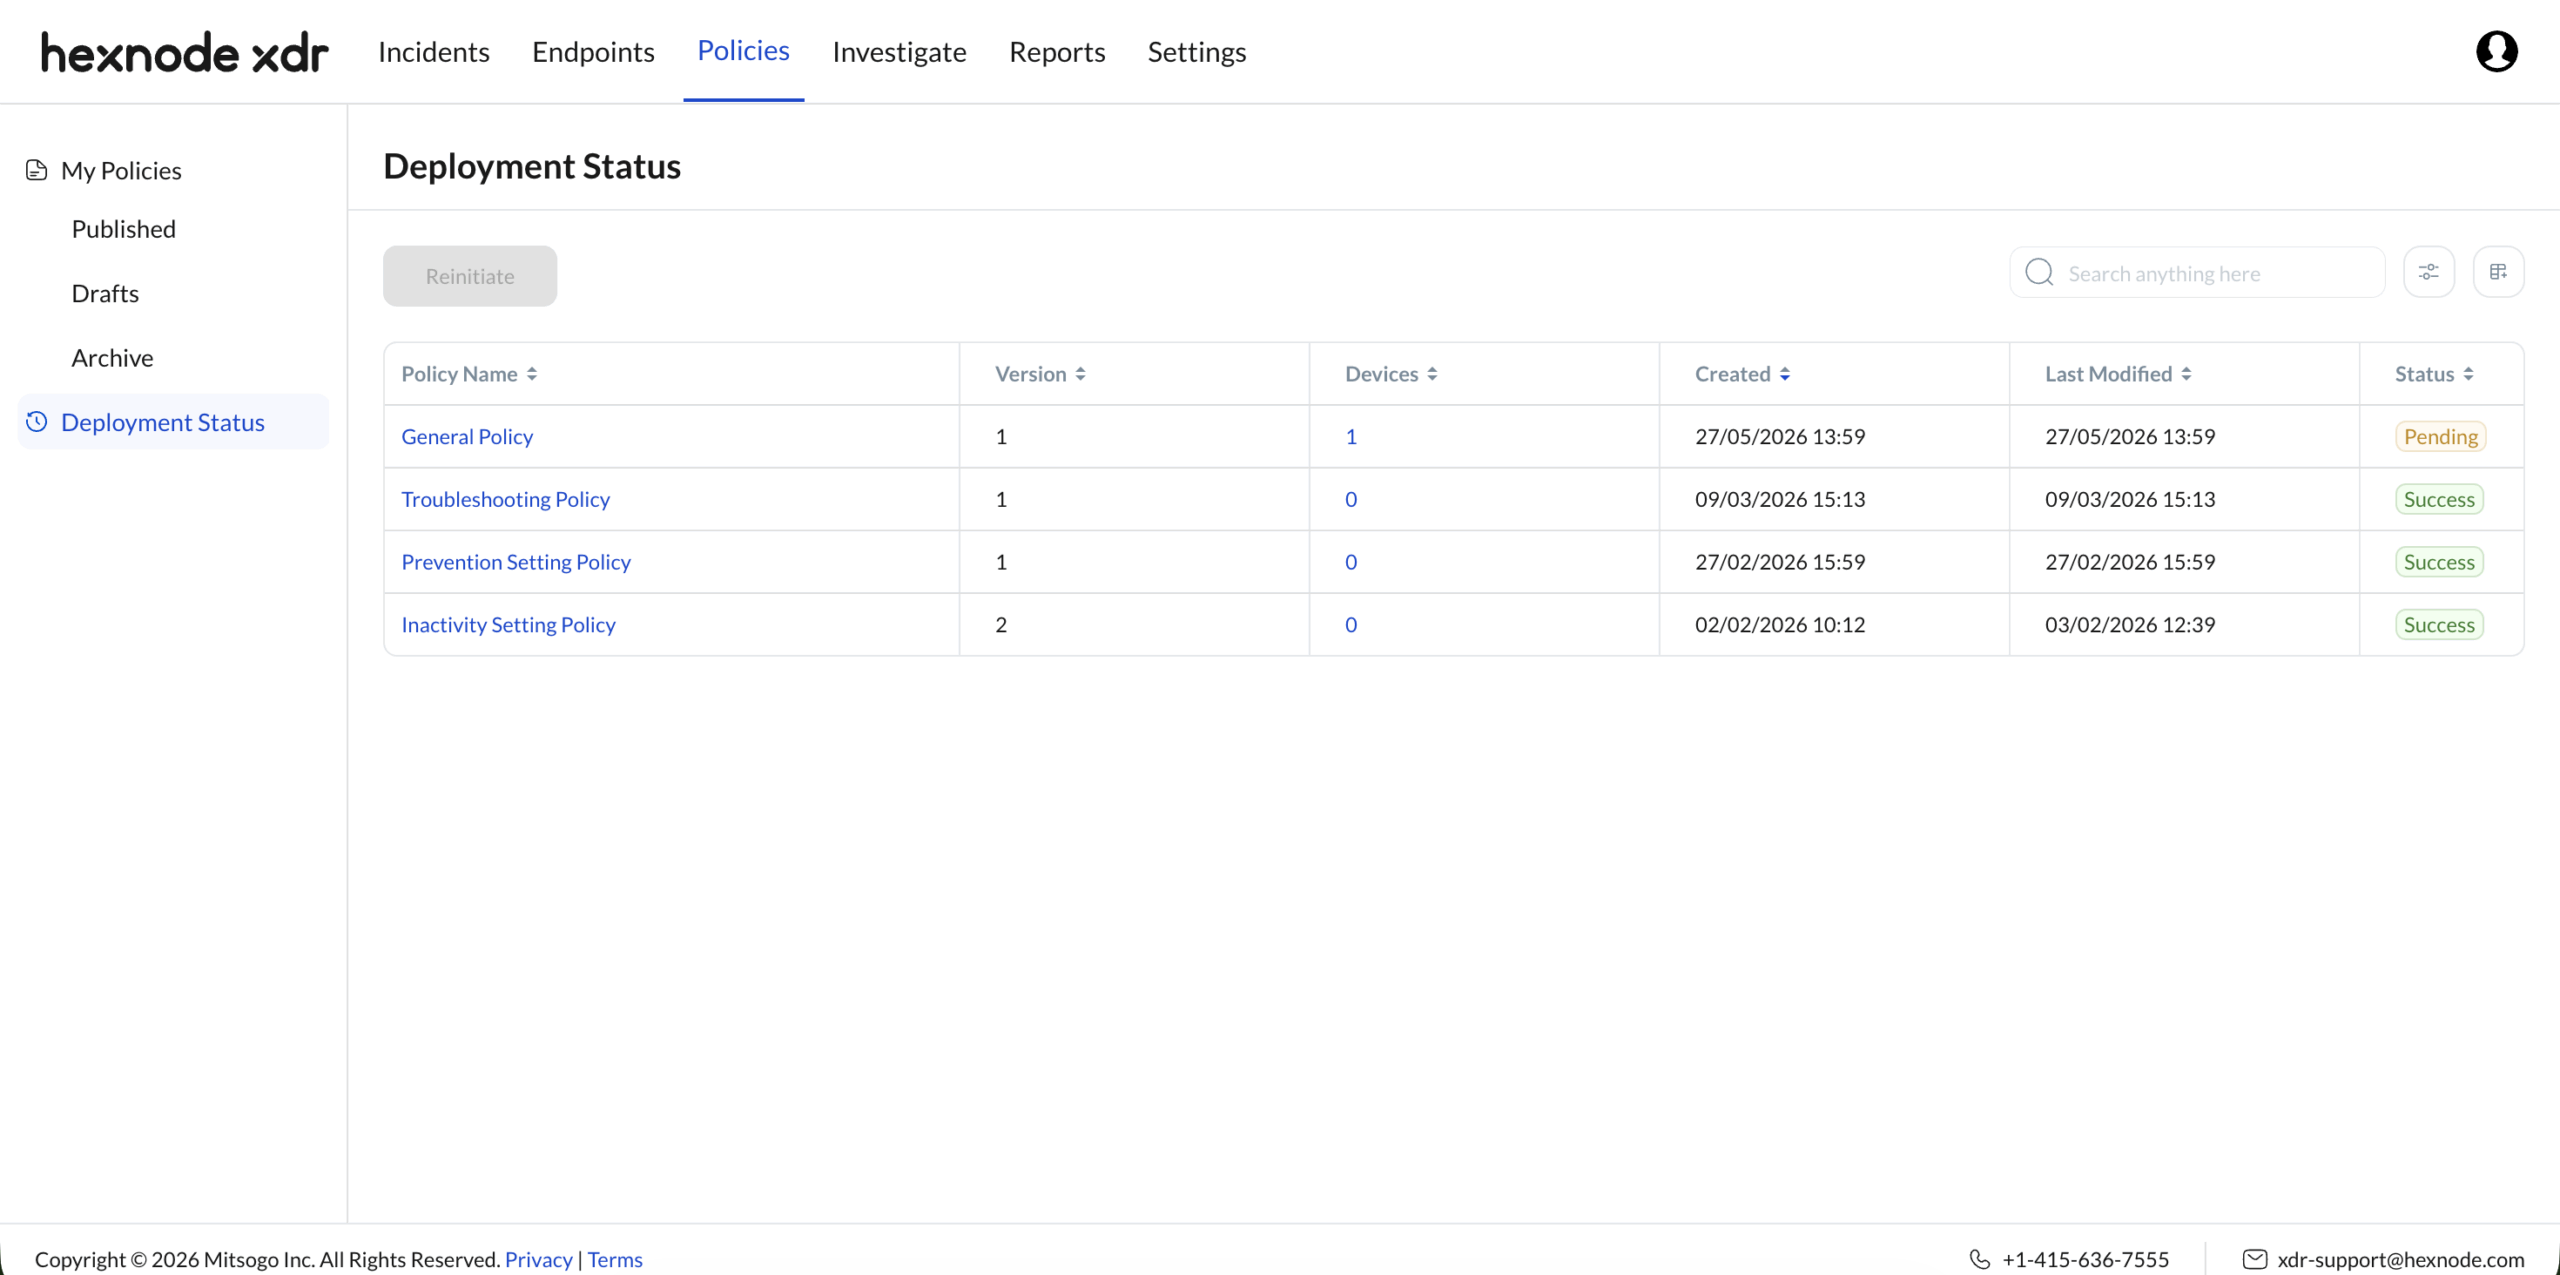The width and height of the screenshot is (2560, 1275).
Task: Click device count 0 for Troubleshooting Policy
Action: pyautogui.click(x=1351, y=499)
